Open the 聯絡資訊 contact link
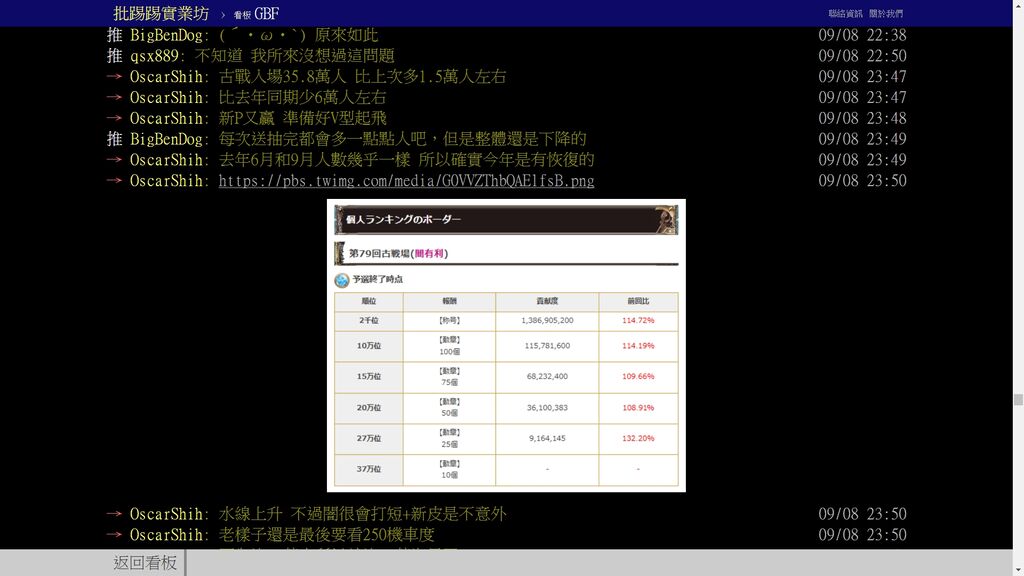The image size is (1024, 576). pyautogui.click(x=845, y=14)
